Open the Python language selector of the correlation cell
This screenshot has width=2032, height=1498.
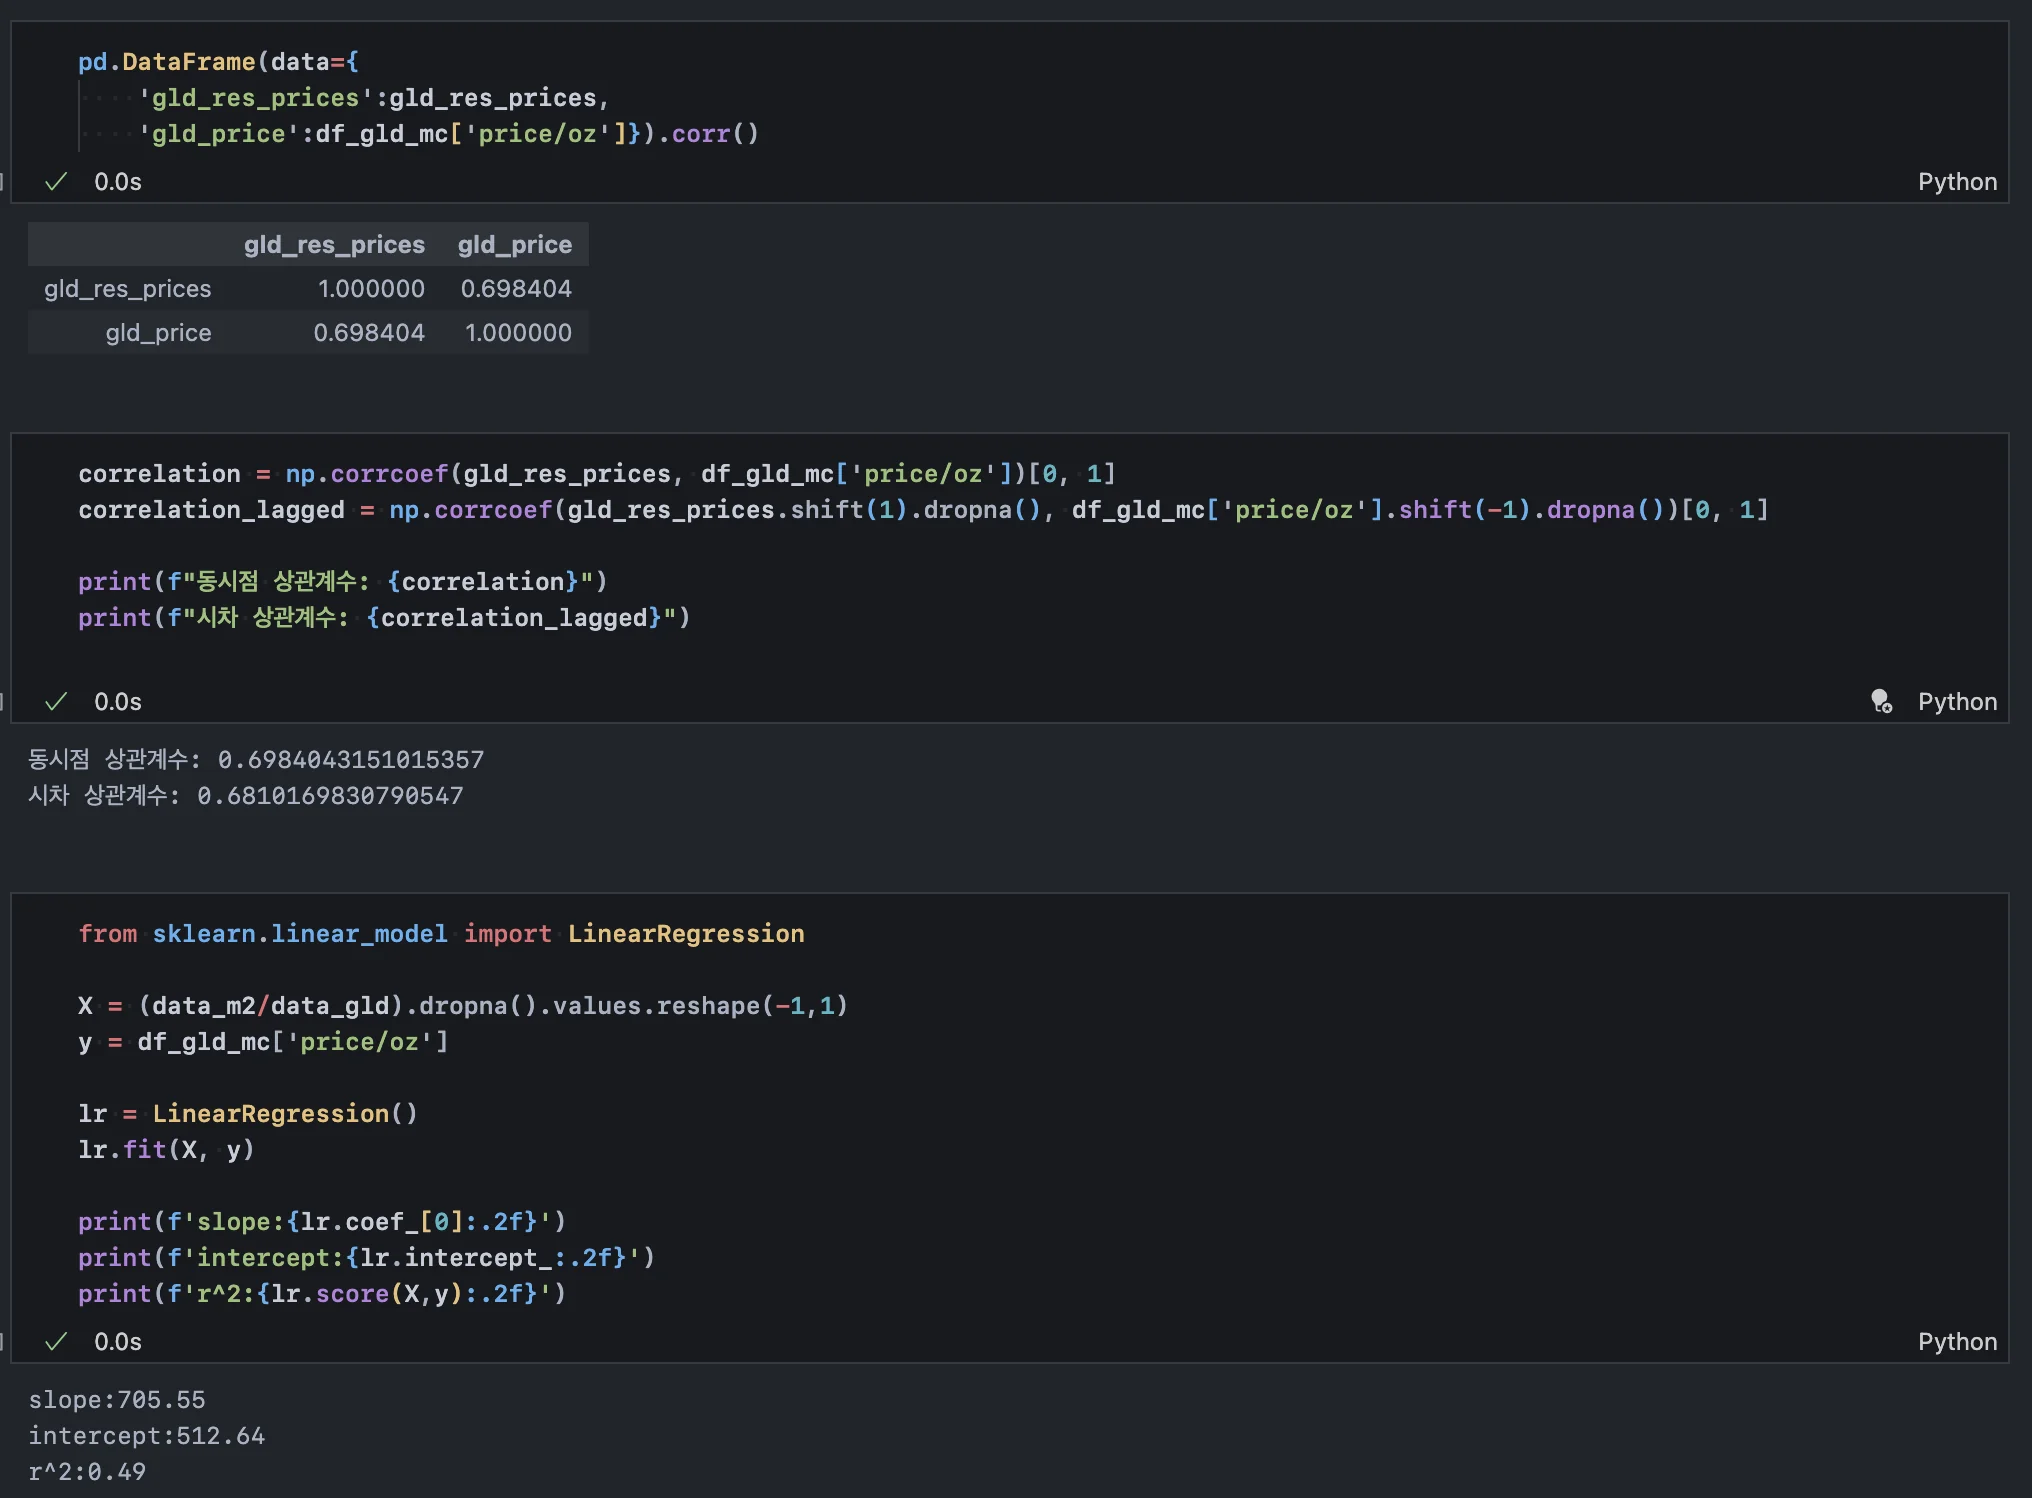[1956, 702]
